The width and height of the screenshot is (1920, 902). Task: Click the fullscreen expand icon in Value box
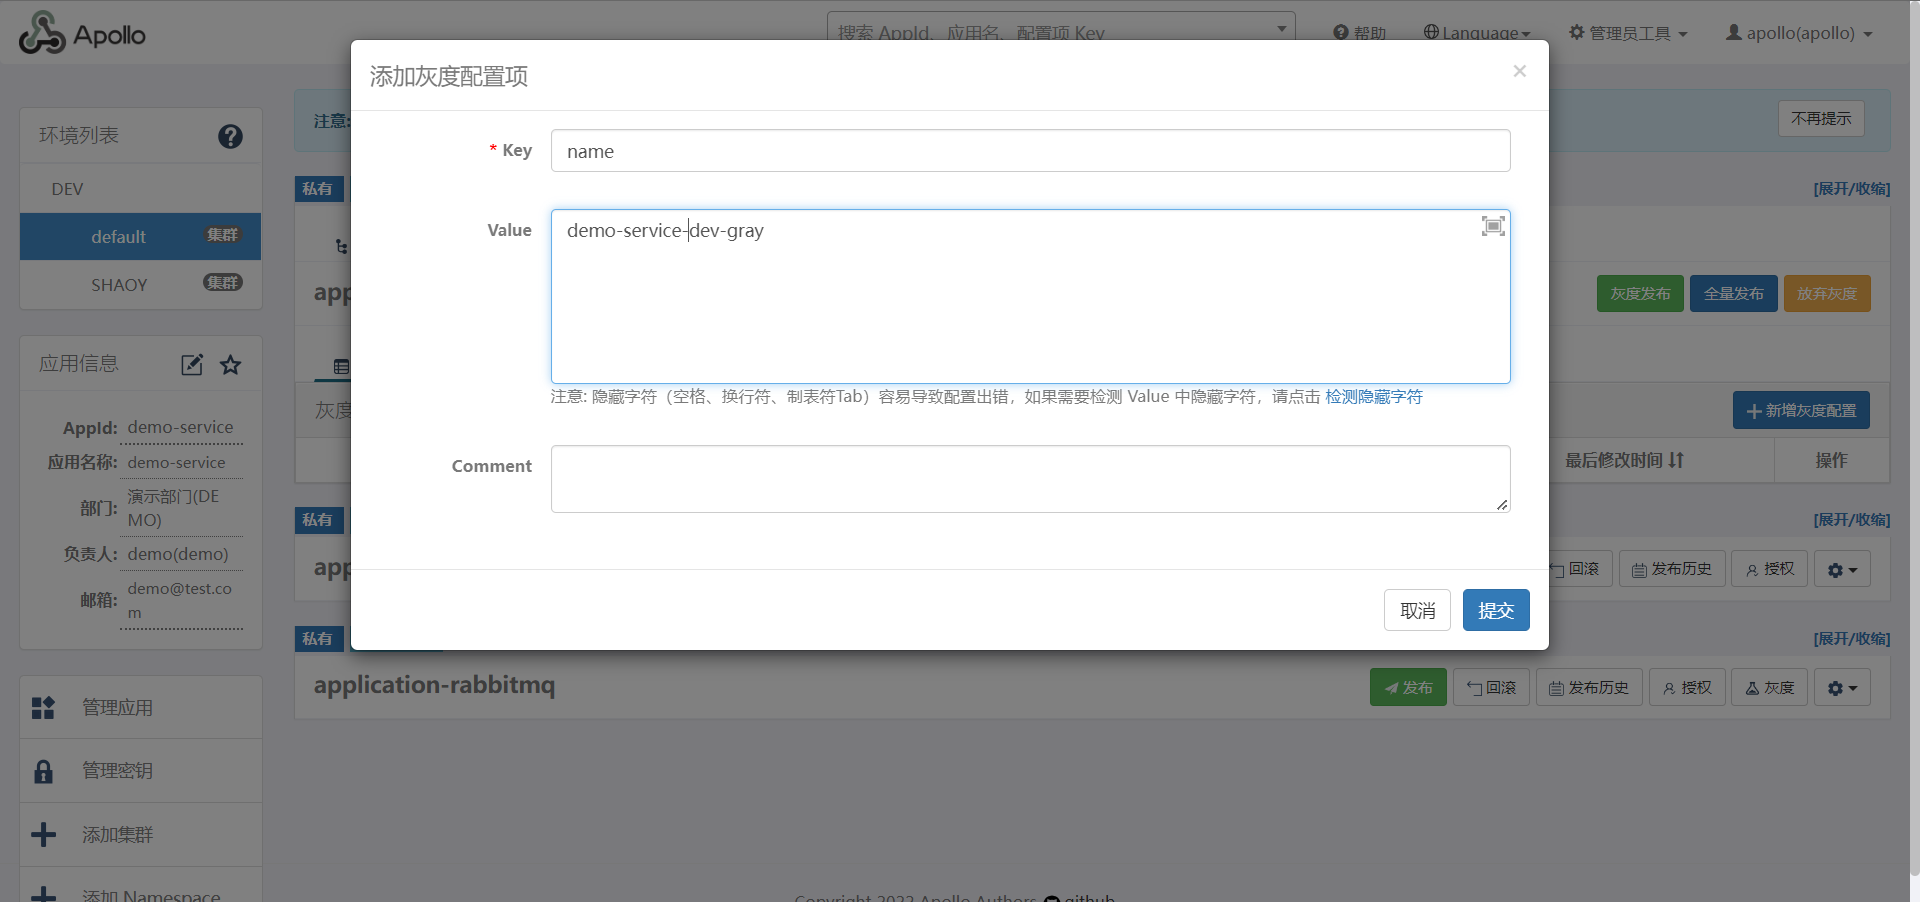click(1492, 226)
